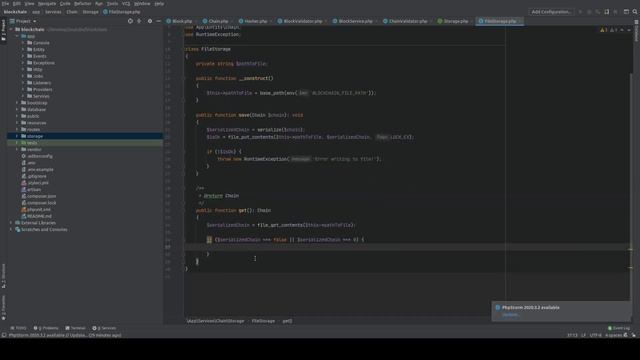Viewport: 640px width, 360px height.
Task: Expand Scratches and Consoles node
Action: pos(11,229)
